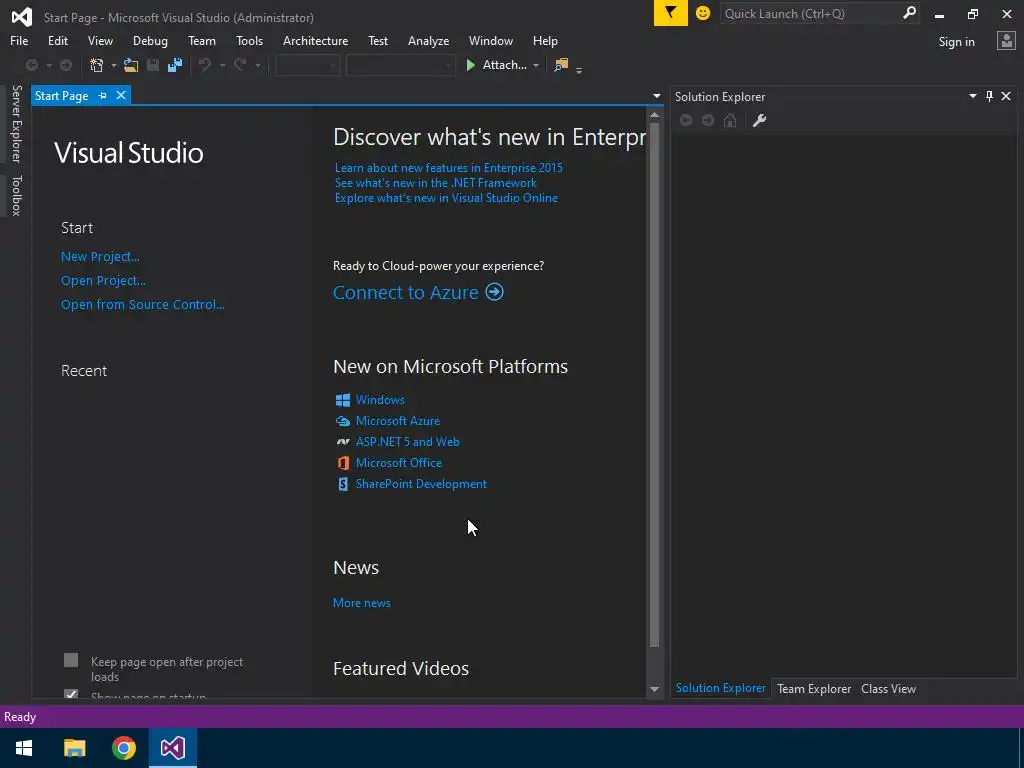
Task: Open the Windows Start button
Action: [24, 748]
